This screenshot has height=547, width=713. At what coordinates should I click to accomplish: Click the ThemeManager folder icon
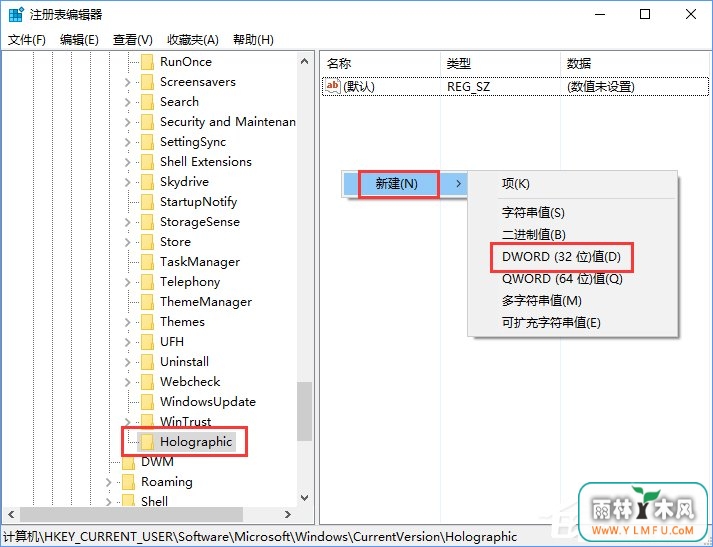click(147, 302)
